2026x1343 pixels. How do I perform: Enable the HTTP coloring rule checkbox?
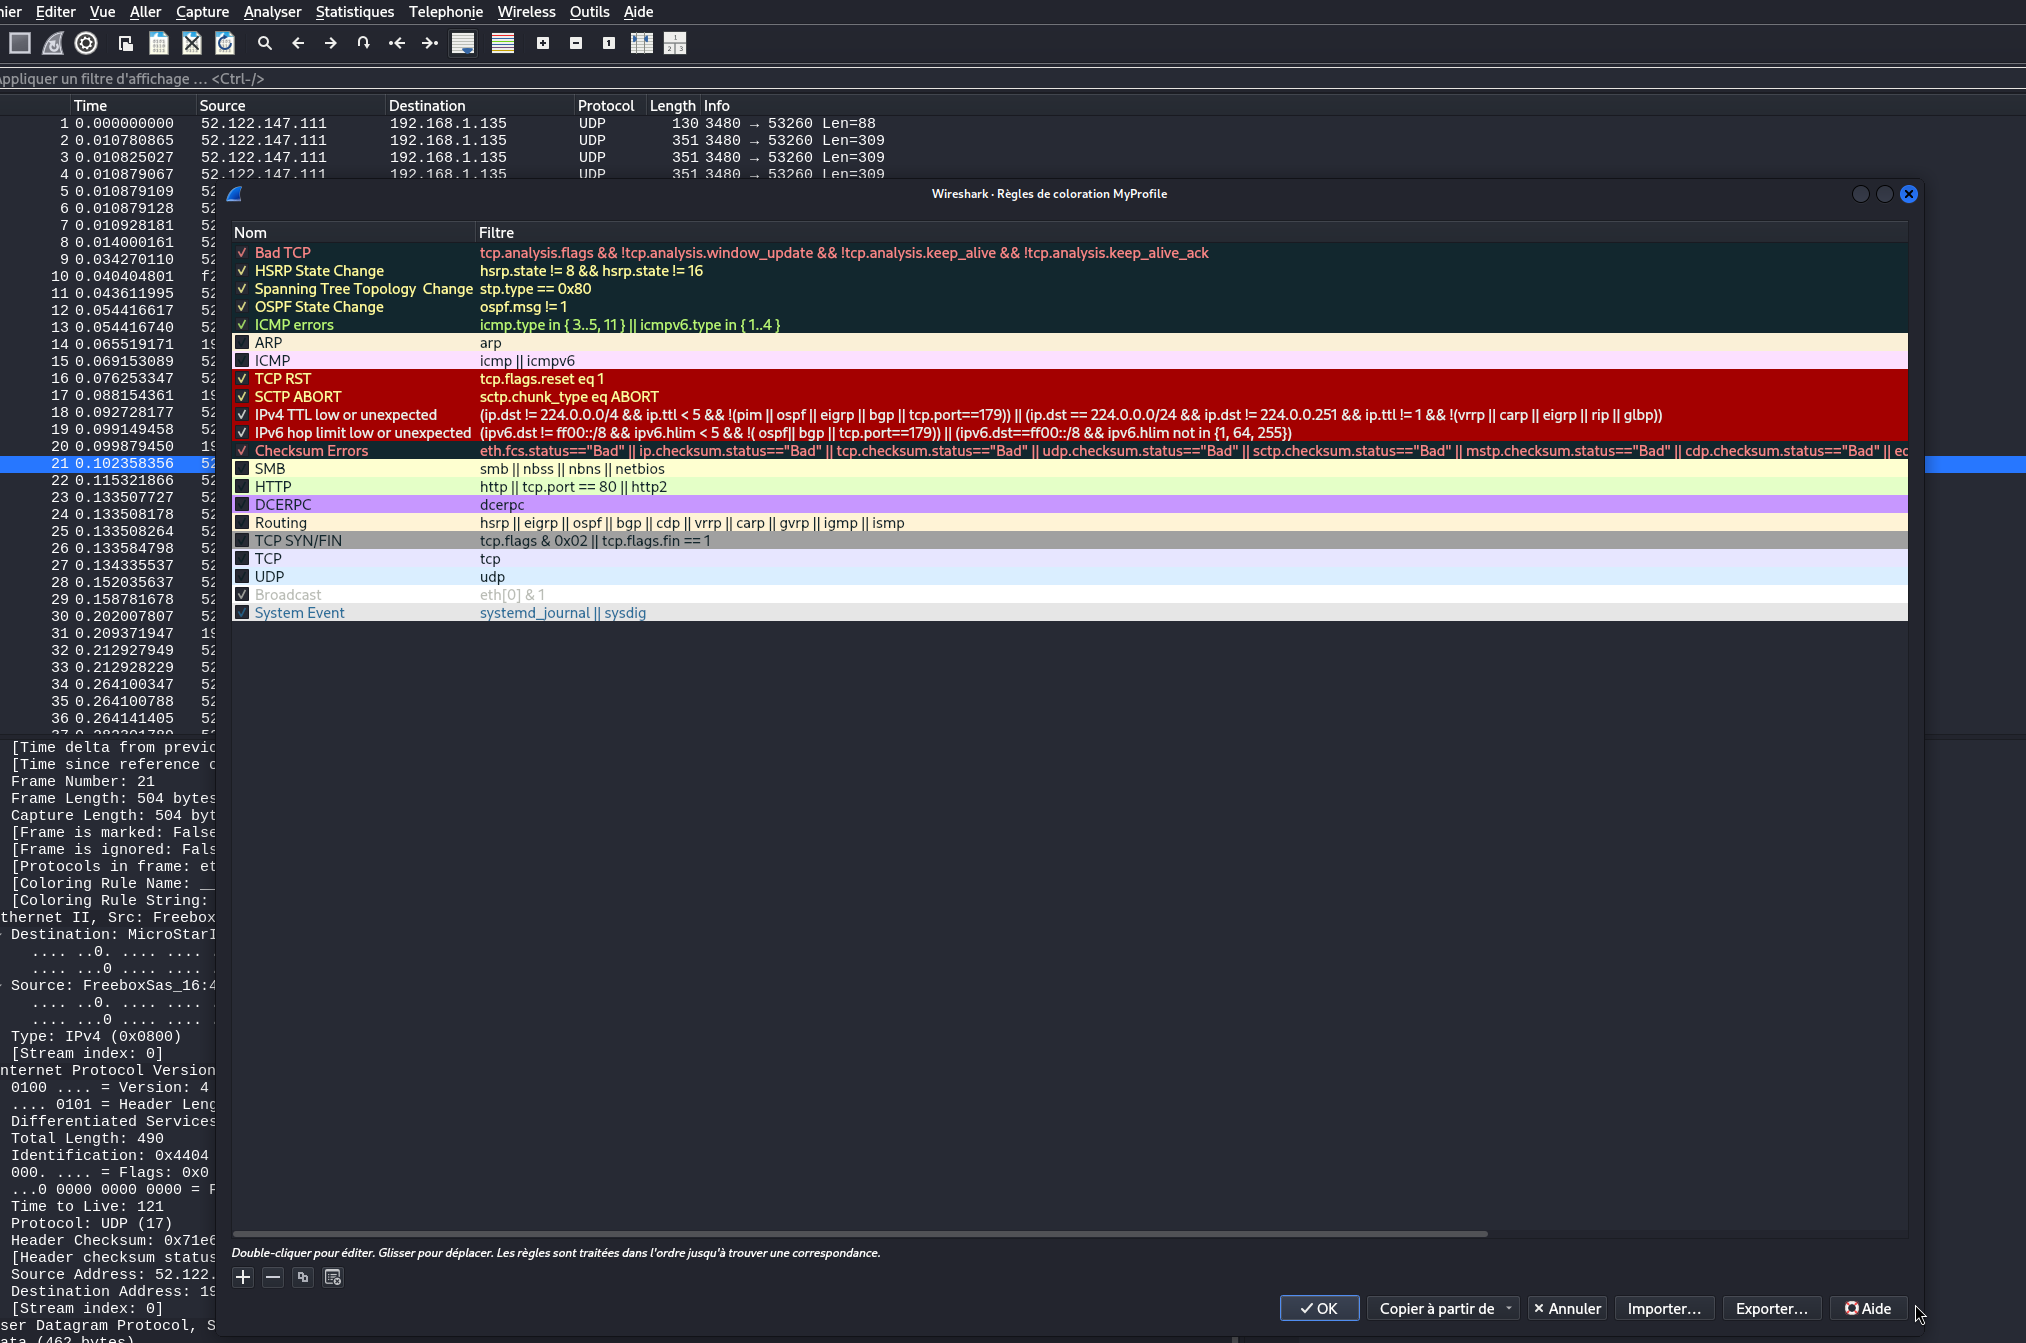coord(242,487)
